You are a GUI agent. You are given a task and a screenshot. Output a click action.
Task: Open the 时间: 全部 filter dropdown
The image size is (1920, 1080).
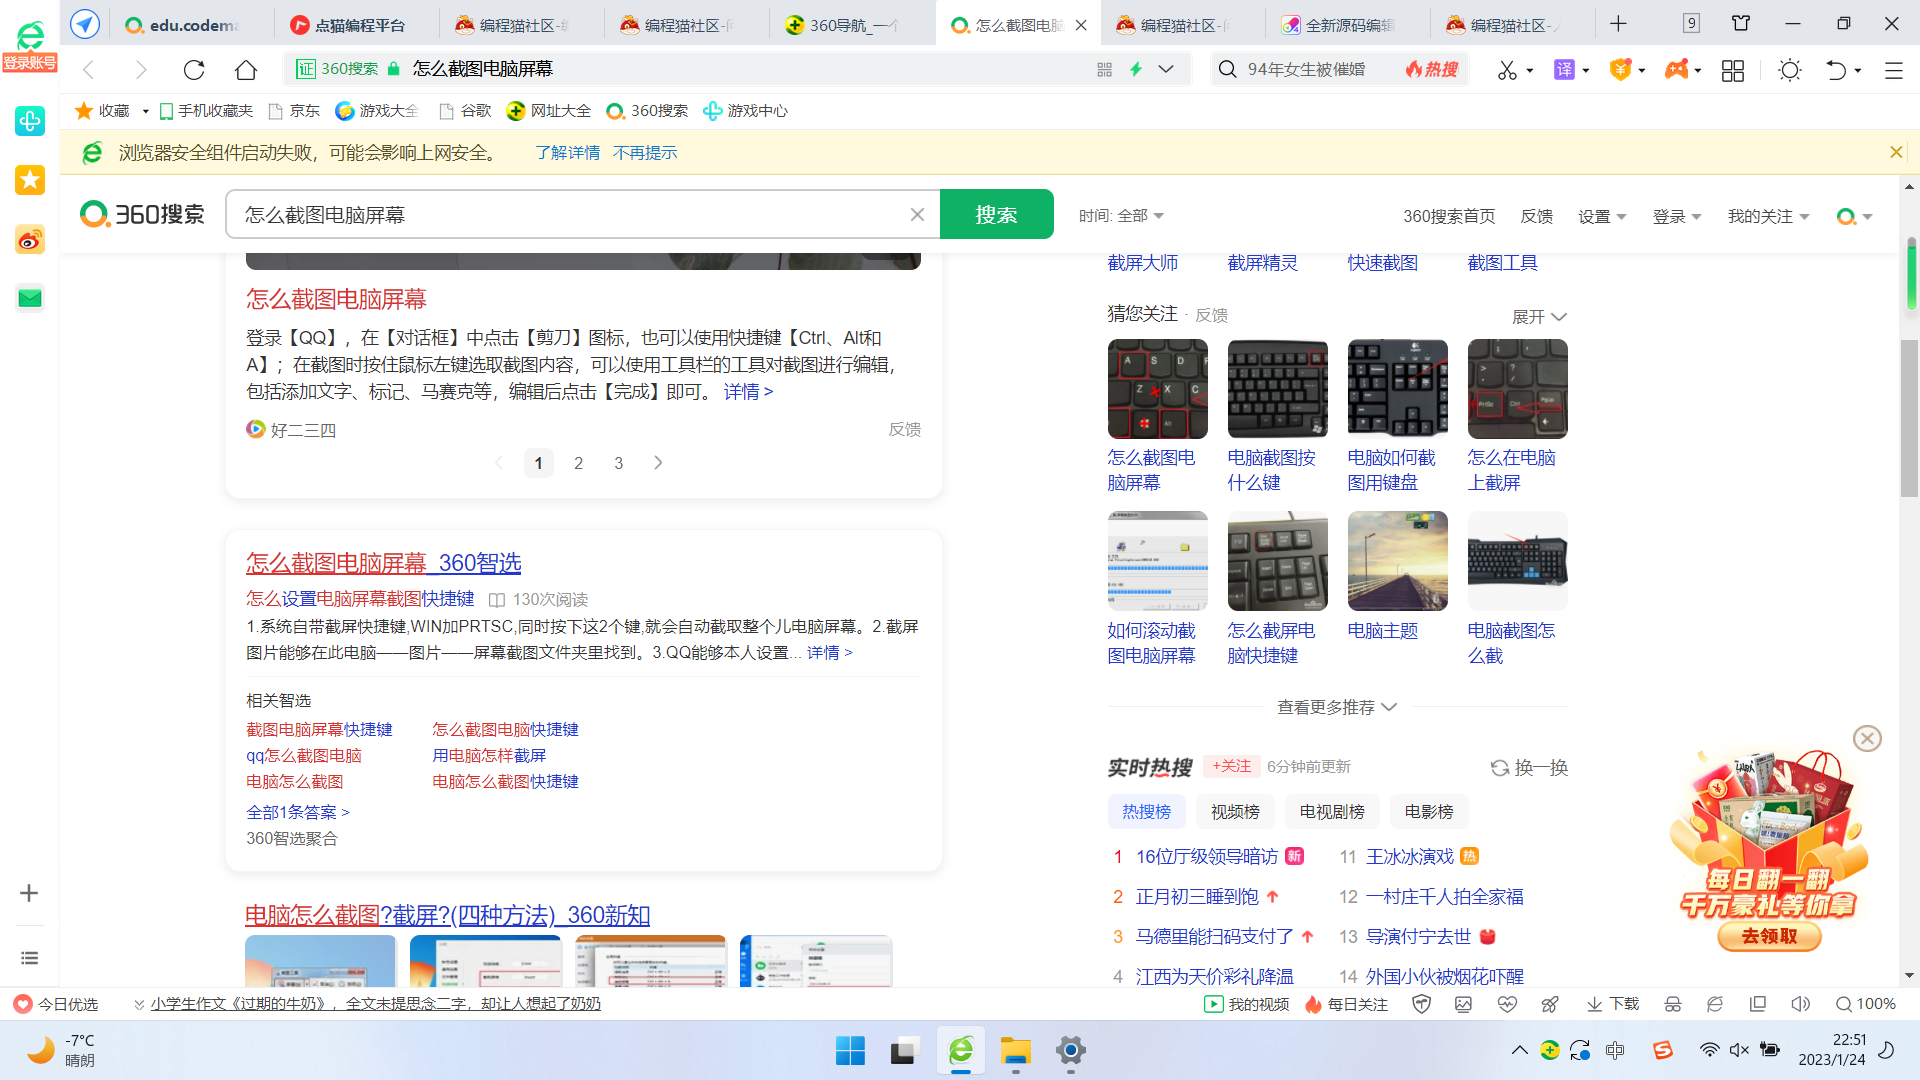[x=1121, y=216]
